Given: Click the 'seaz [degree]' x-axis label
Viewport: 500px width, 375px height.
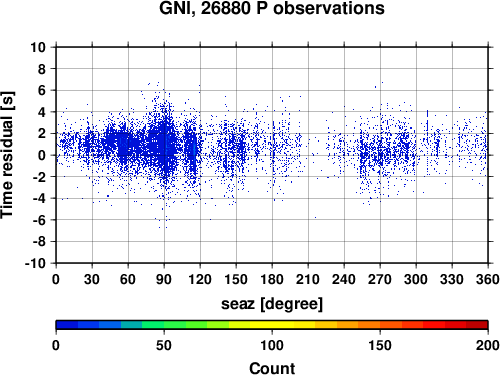Looking at the screenshot, I should pyautogui.click(x=272, y=304).
